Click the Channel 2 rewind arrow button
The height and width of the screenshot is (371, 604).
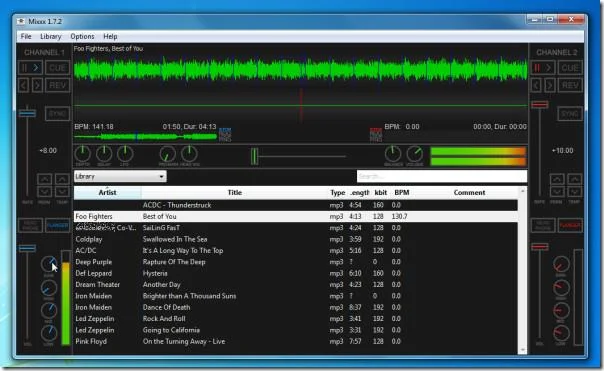tap(536, 85)
